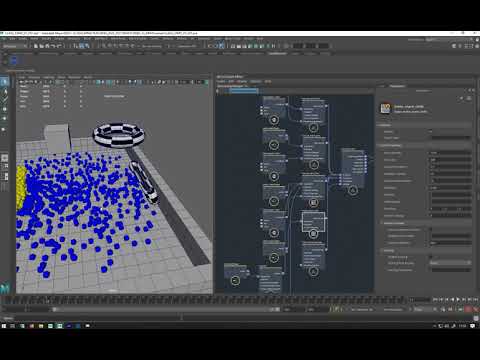Go to start of playback range
This screenshot has width=480, height=360.
[x=435, y=300]
